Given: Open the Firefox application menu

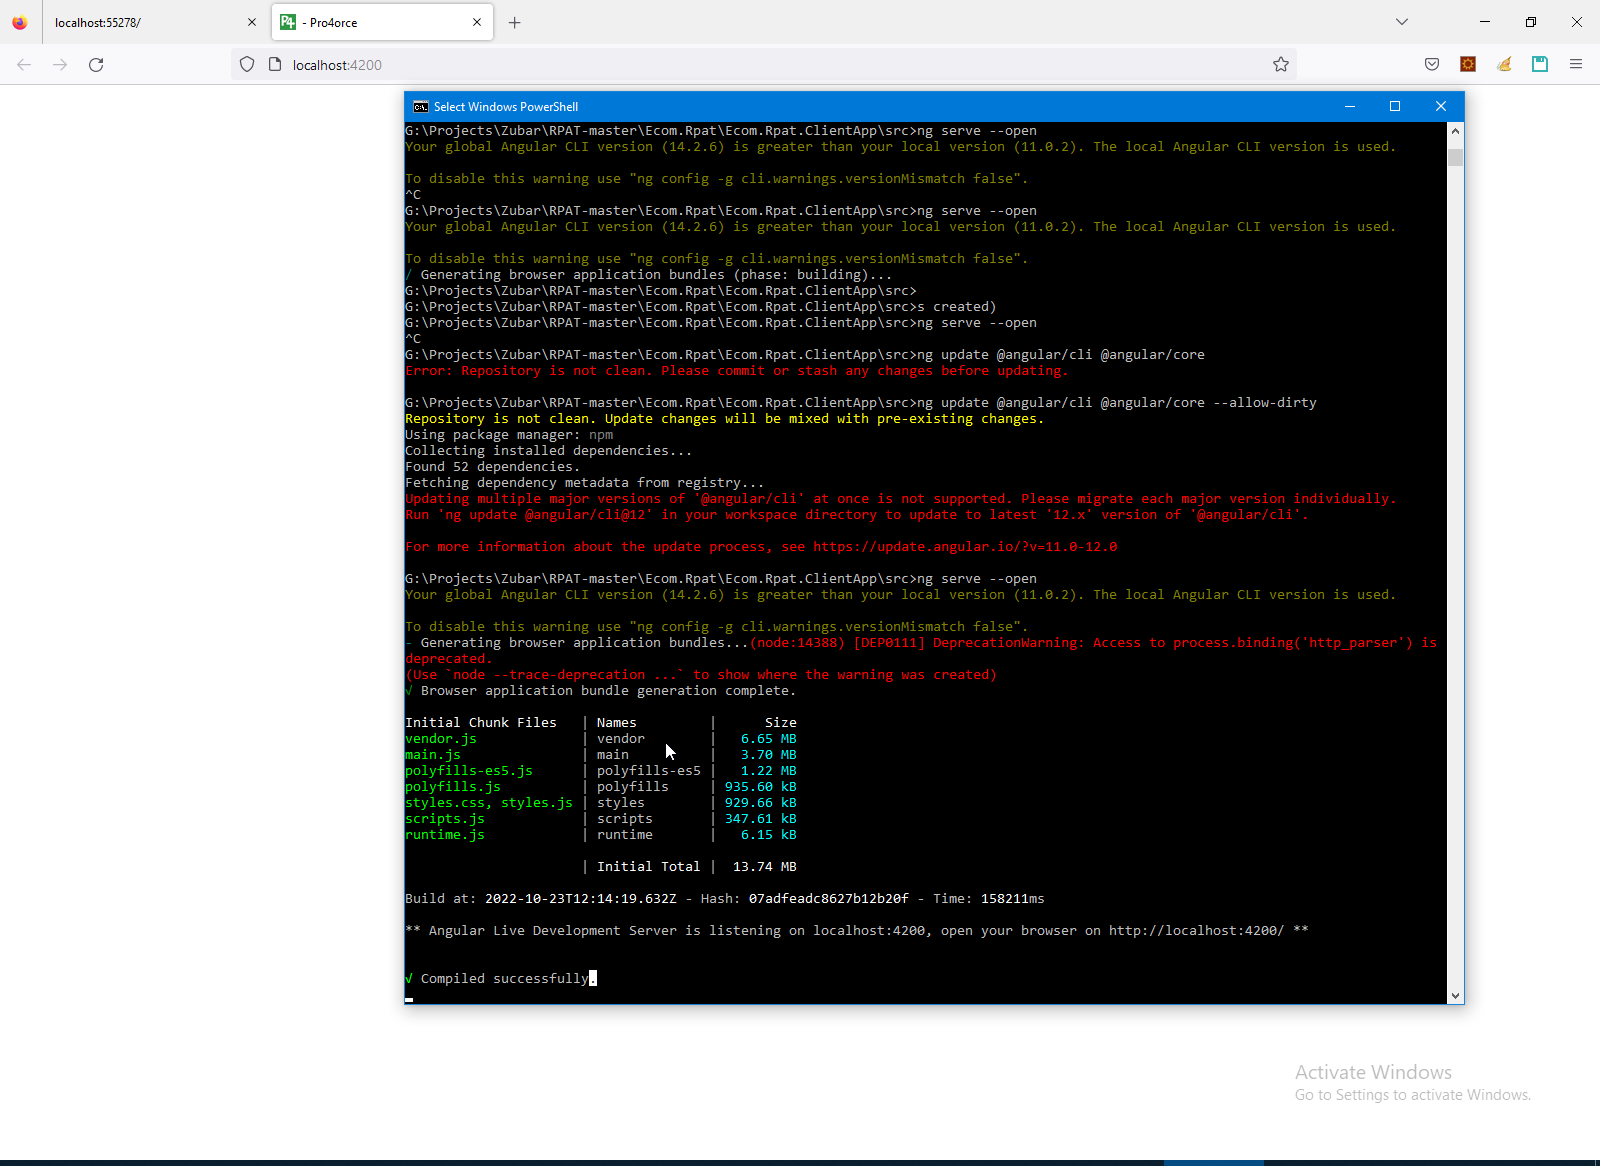Looking at the screenshot, I should point(1576,64).
